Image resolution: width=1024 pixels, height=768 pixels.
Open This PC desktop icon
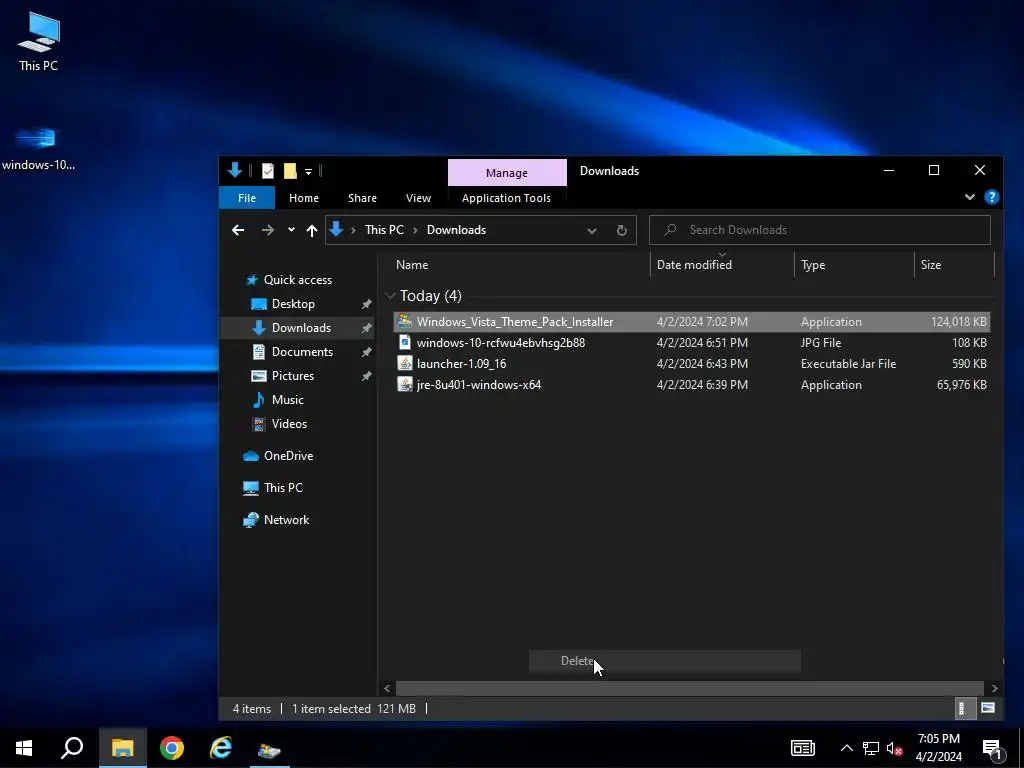point(39,42)
